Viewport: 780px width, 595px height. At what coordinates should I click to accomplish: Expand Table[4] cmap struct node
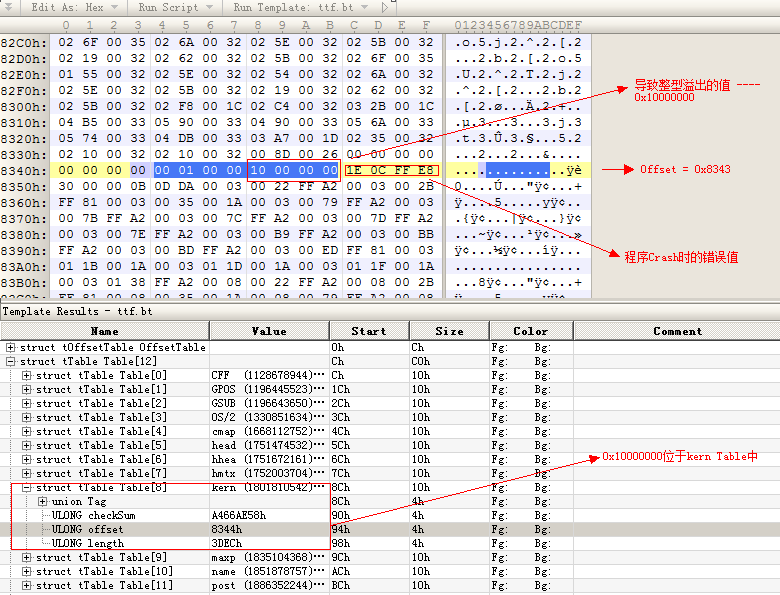(26, 431)
